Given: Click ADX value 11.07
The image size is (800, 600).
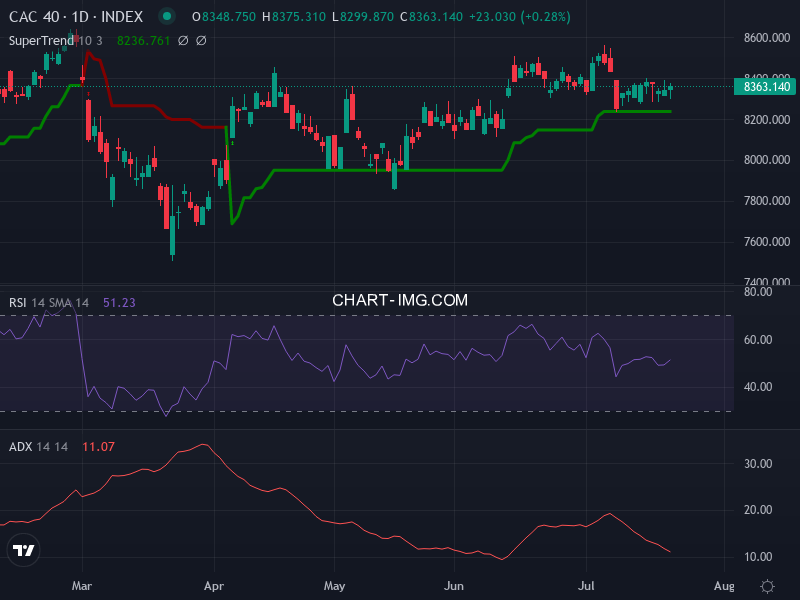Looking at the screenshot, I should tap(98, 447).
